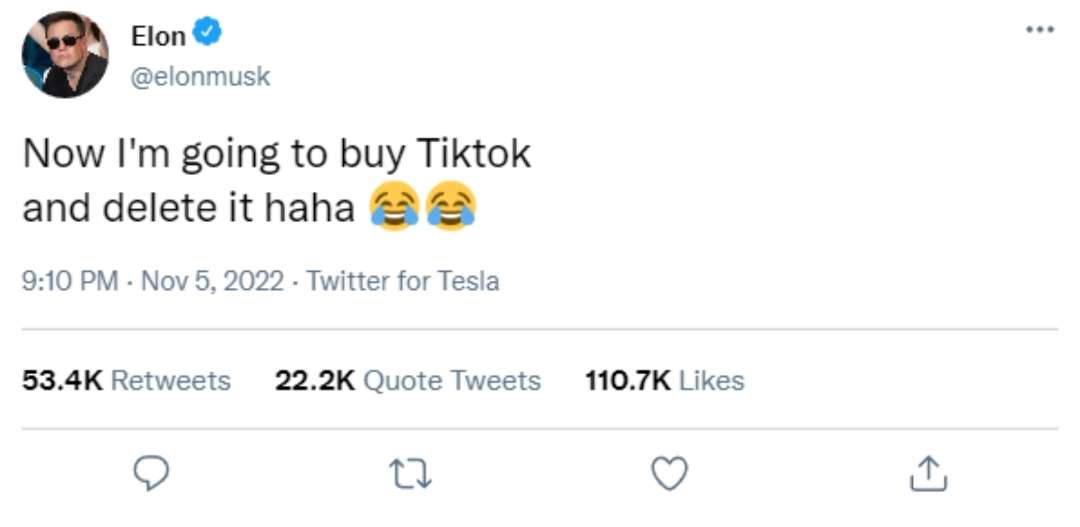Click the Nov 5, 2022 date
Image resolution: width=1080 pixels, height=527 pixels.
click(212, 282)
